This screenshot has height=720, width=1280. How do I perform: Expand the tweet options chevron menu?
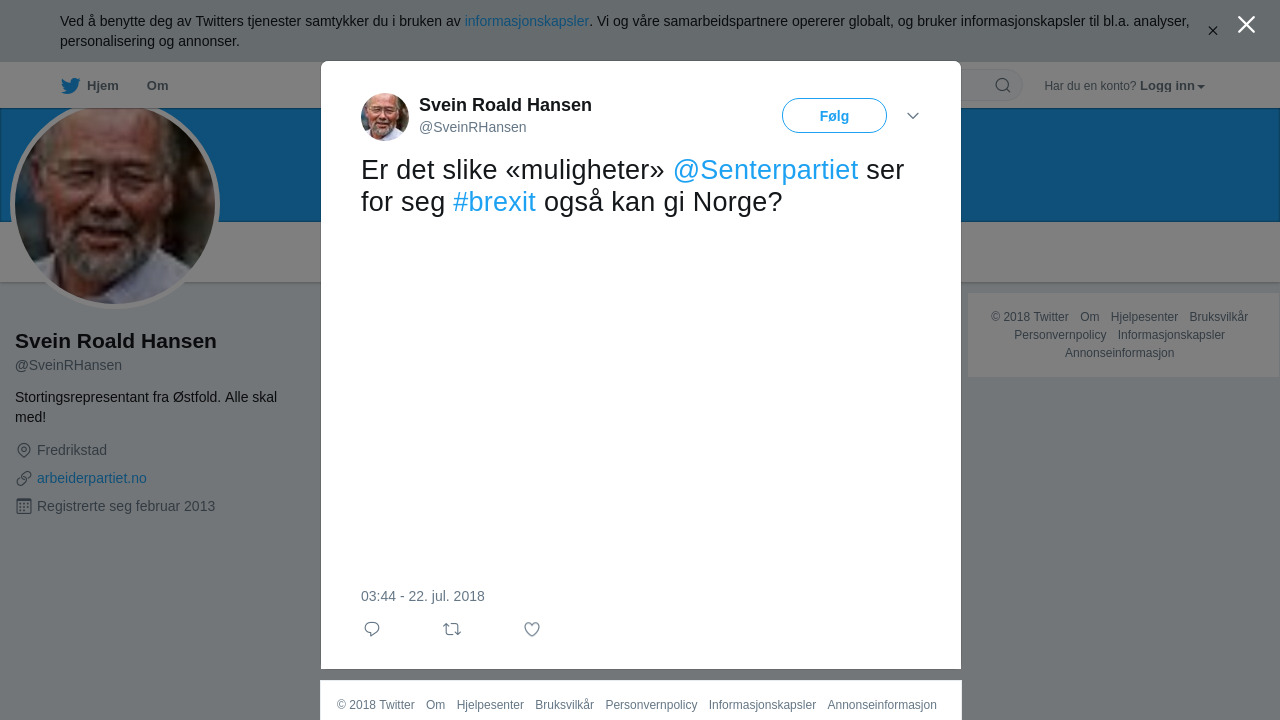pos(913,116)
